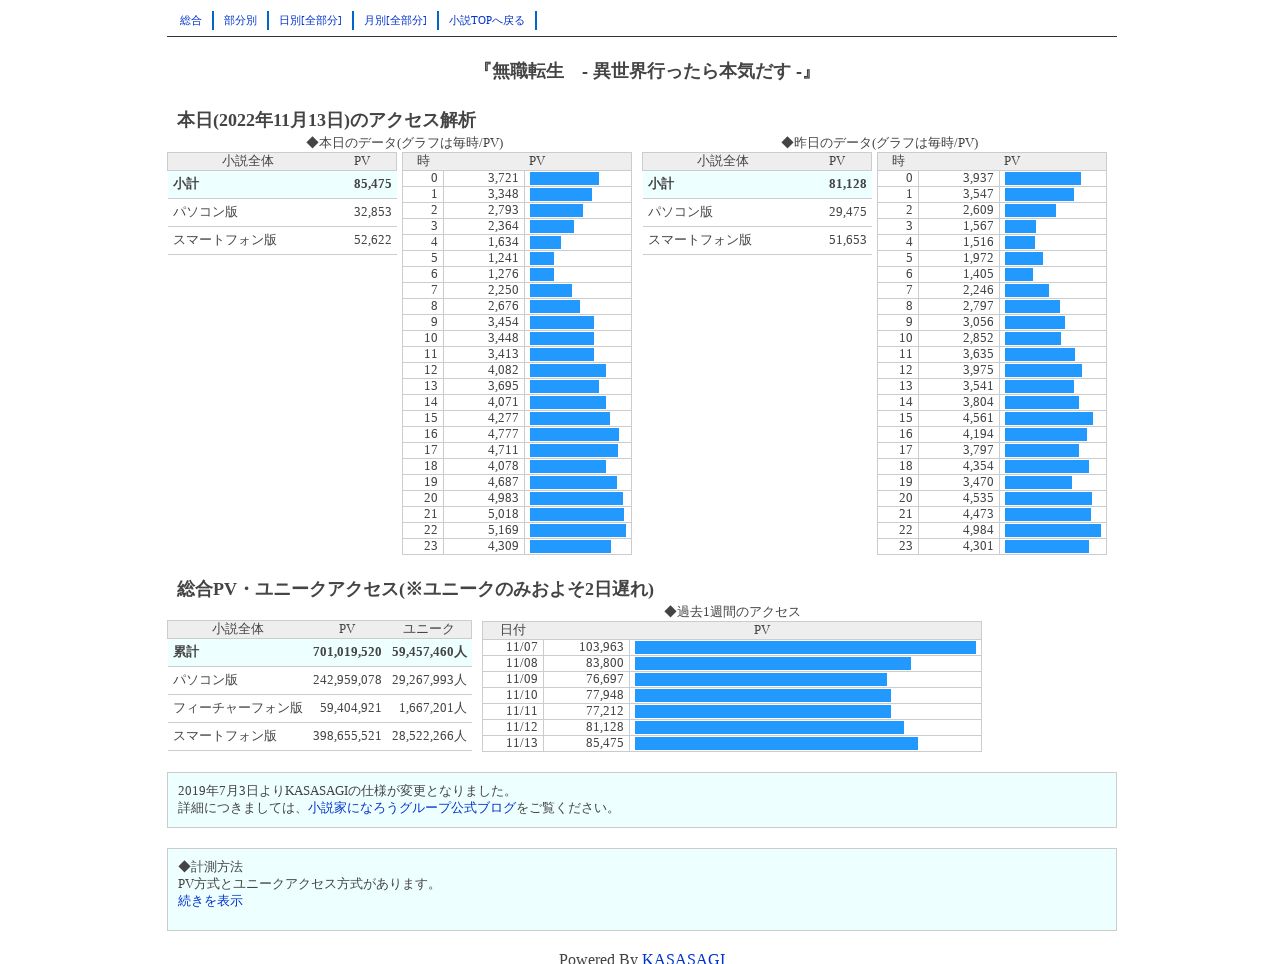Click the 総合PV・ユニークアクセス section heading
1284x964 pixels.
tap(415, 589)
